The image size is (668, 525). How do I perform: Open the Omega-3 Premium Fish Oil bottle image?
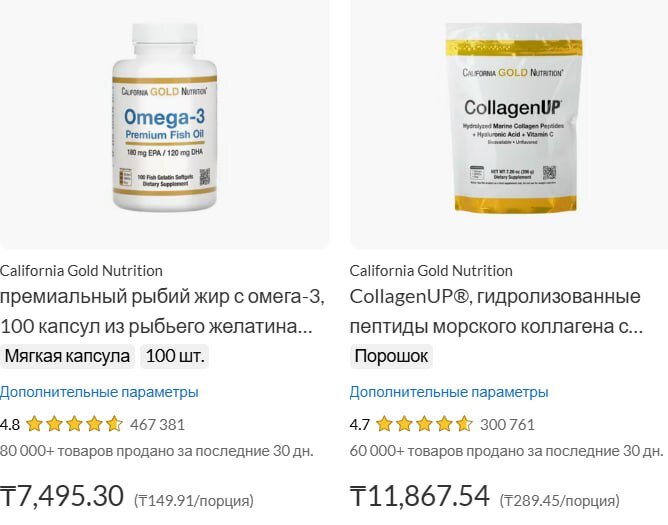click(x=164, y=117)
